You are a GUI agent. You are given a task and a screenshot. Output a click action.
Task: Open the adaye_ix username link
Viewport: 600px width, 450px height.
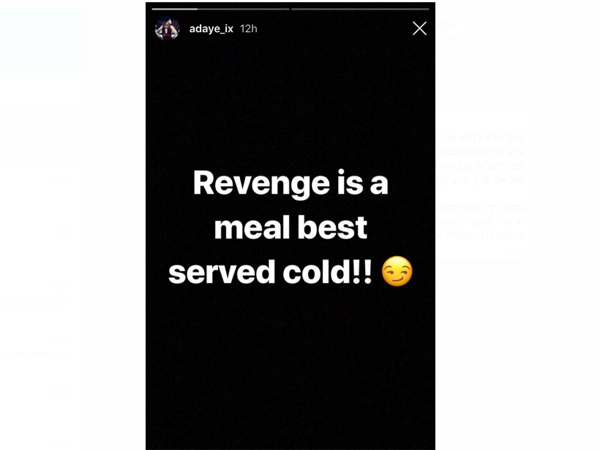tap(211, 29)
